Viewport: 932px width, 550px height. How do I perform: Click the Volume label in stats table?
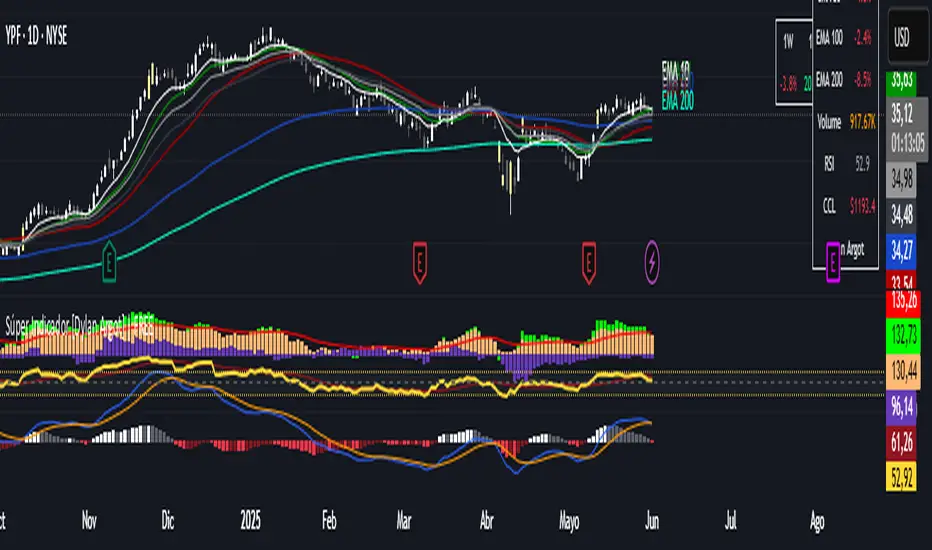[829, 122]
